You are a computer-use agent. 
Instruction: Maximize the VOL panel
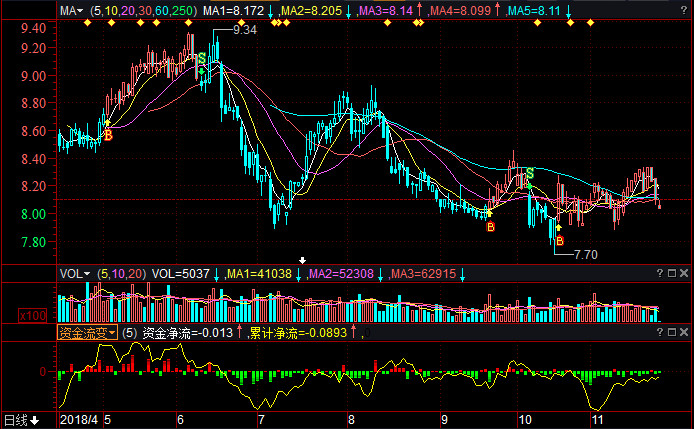coord(672,273)
